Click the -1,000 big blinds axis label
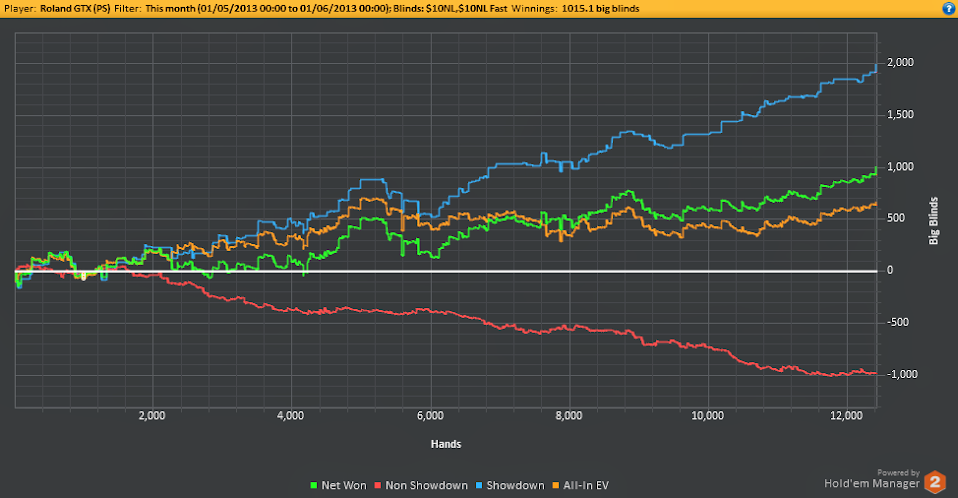The image size is (958, 498). [902, 374]
